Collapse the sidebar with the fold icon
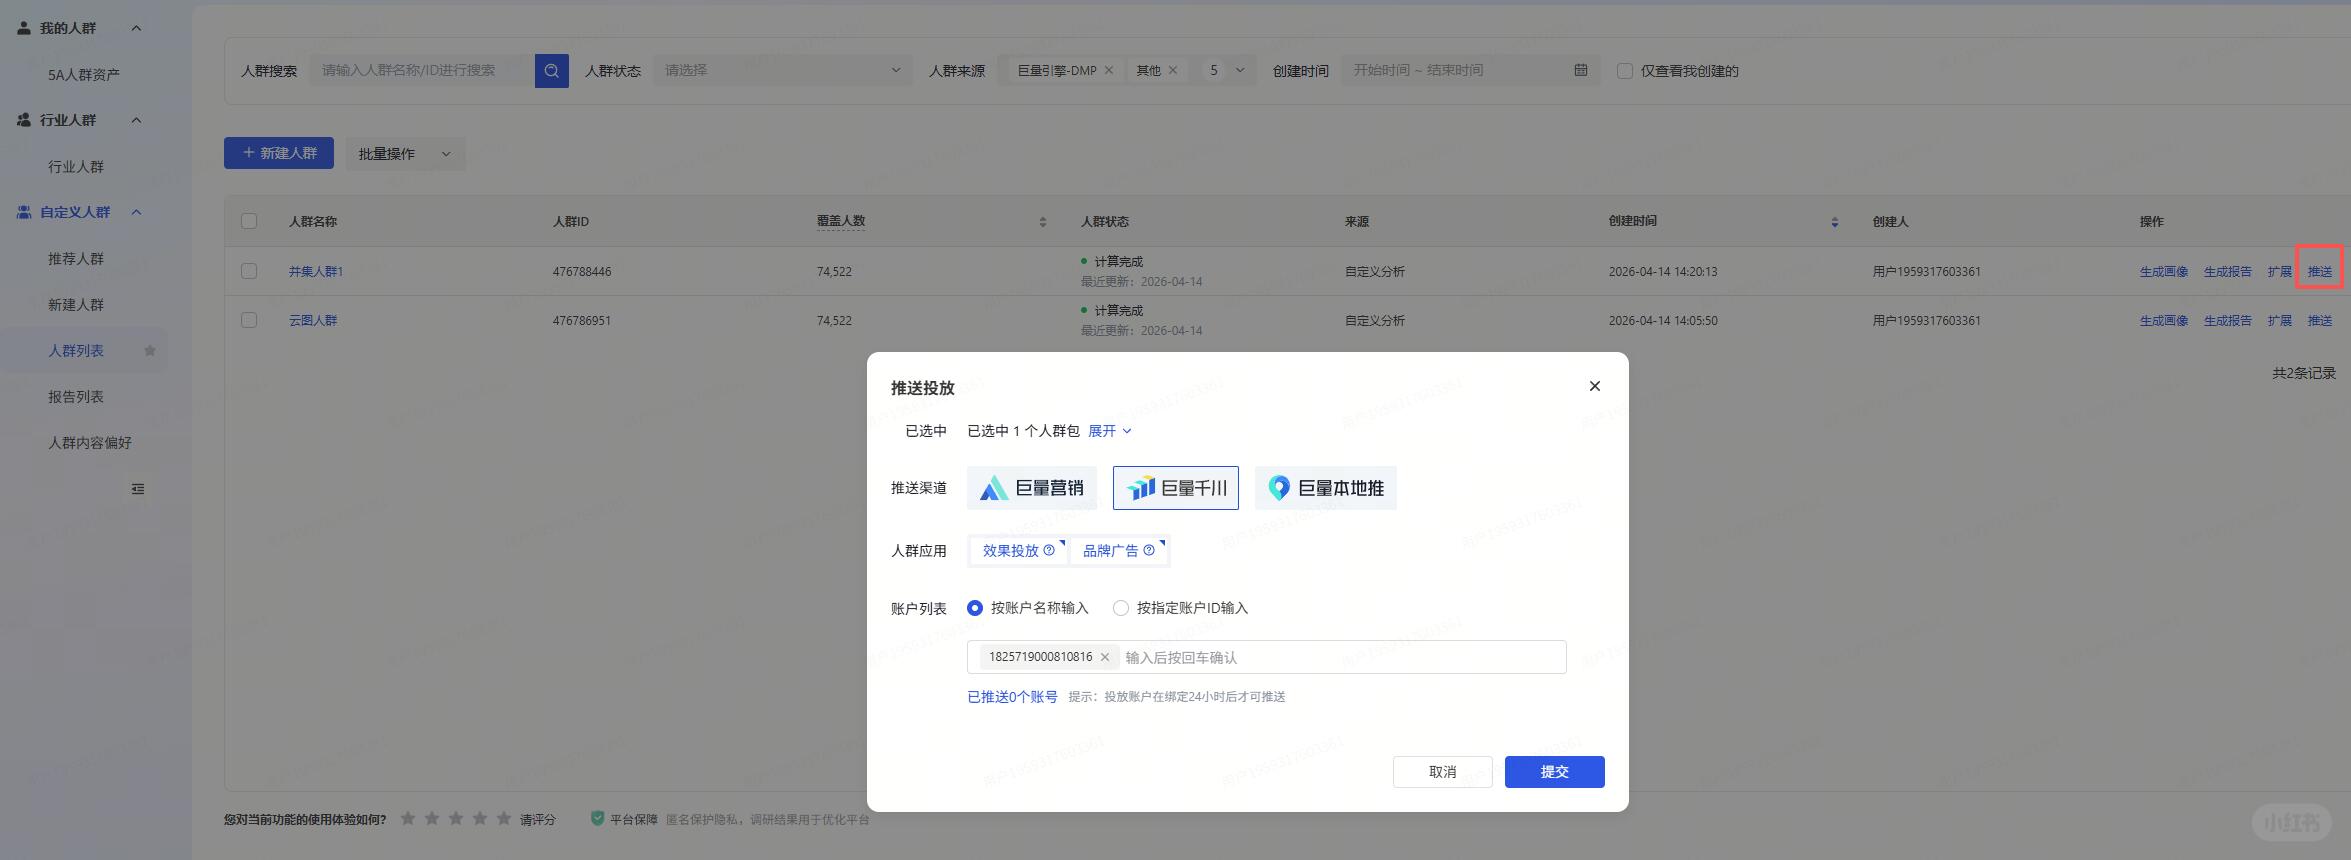The height and width of the screenshot is (860, 2351). click(138, 489)
